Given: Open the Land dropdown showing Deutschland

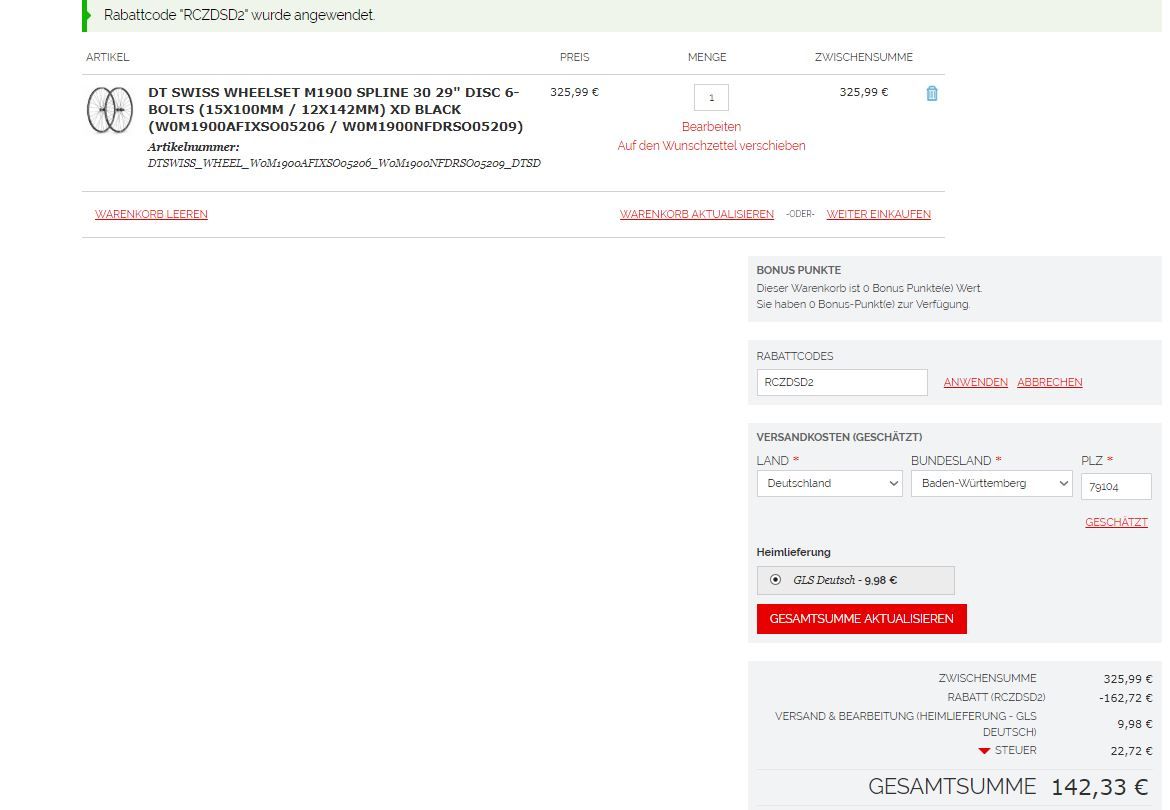Looking at the screenshot, I should [829, 483].
